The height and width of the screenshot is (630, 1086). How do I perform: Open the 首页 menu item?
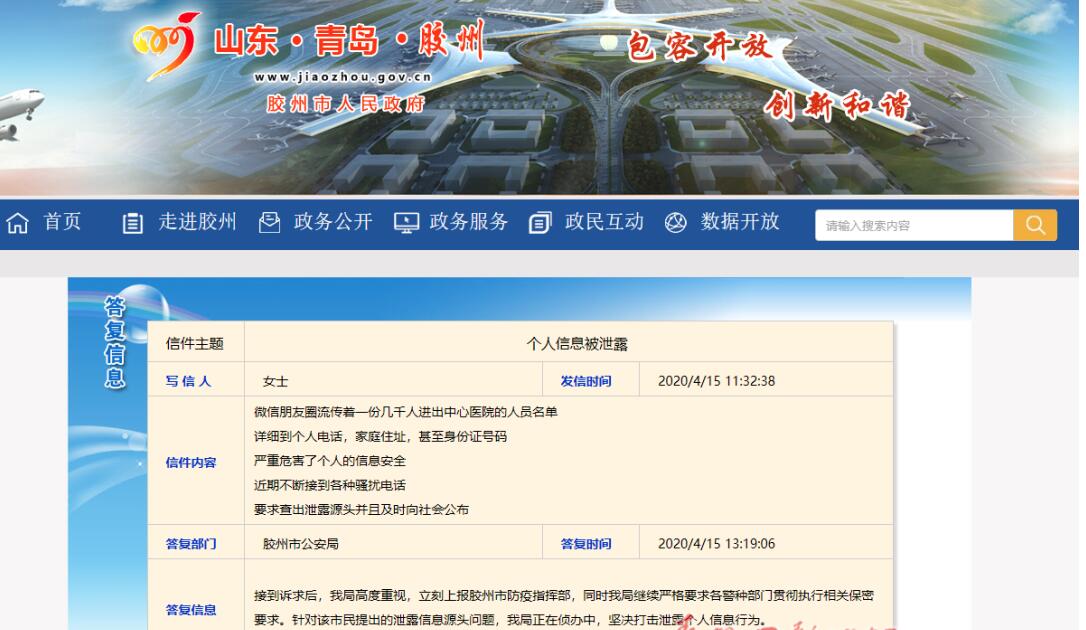62,222
